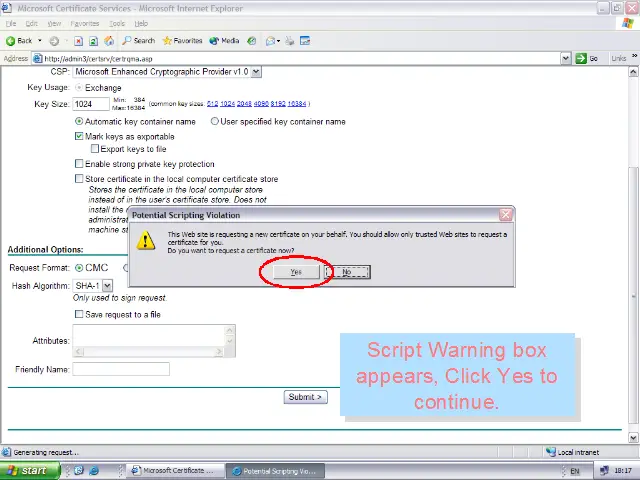
Task: Click the Stop loading icon
Action: pyautogui.click(x=78, y=41)
